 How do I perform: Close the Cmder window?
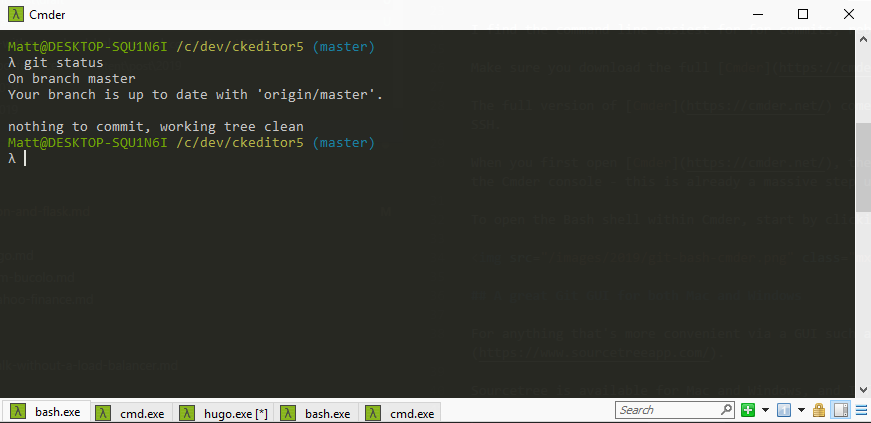tap(849, 14)
